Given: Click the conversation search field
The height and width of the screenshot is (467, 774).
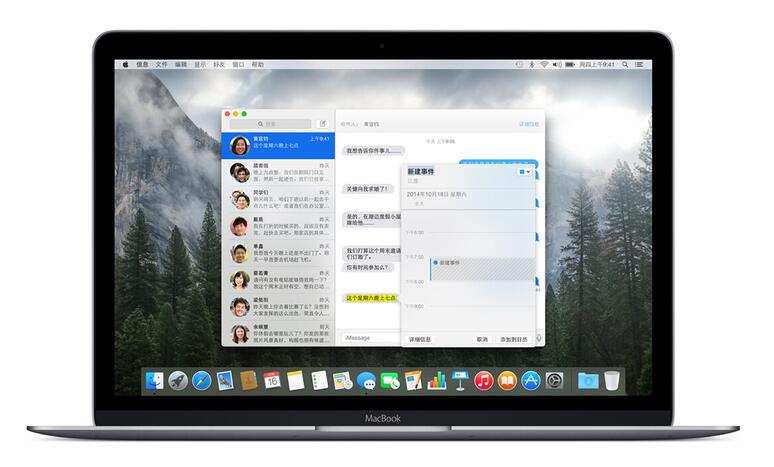Looking at the screenshot, I should coord(271,123).
